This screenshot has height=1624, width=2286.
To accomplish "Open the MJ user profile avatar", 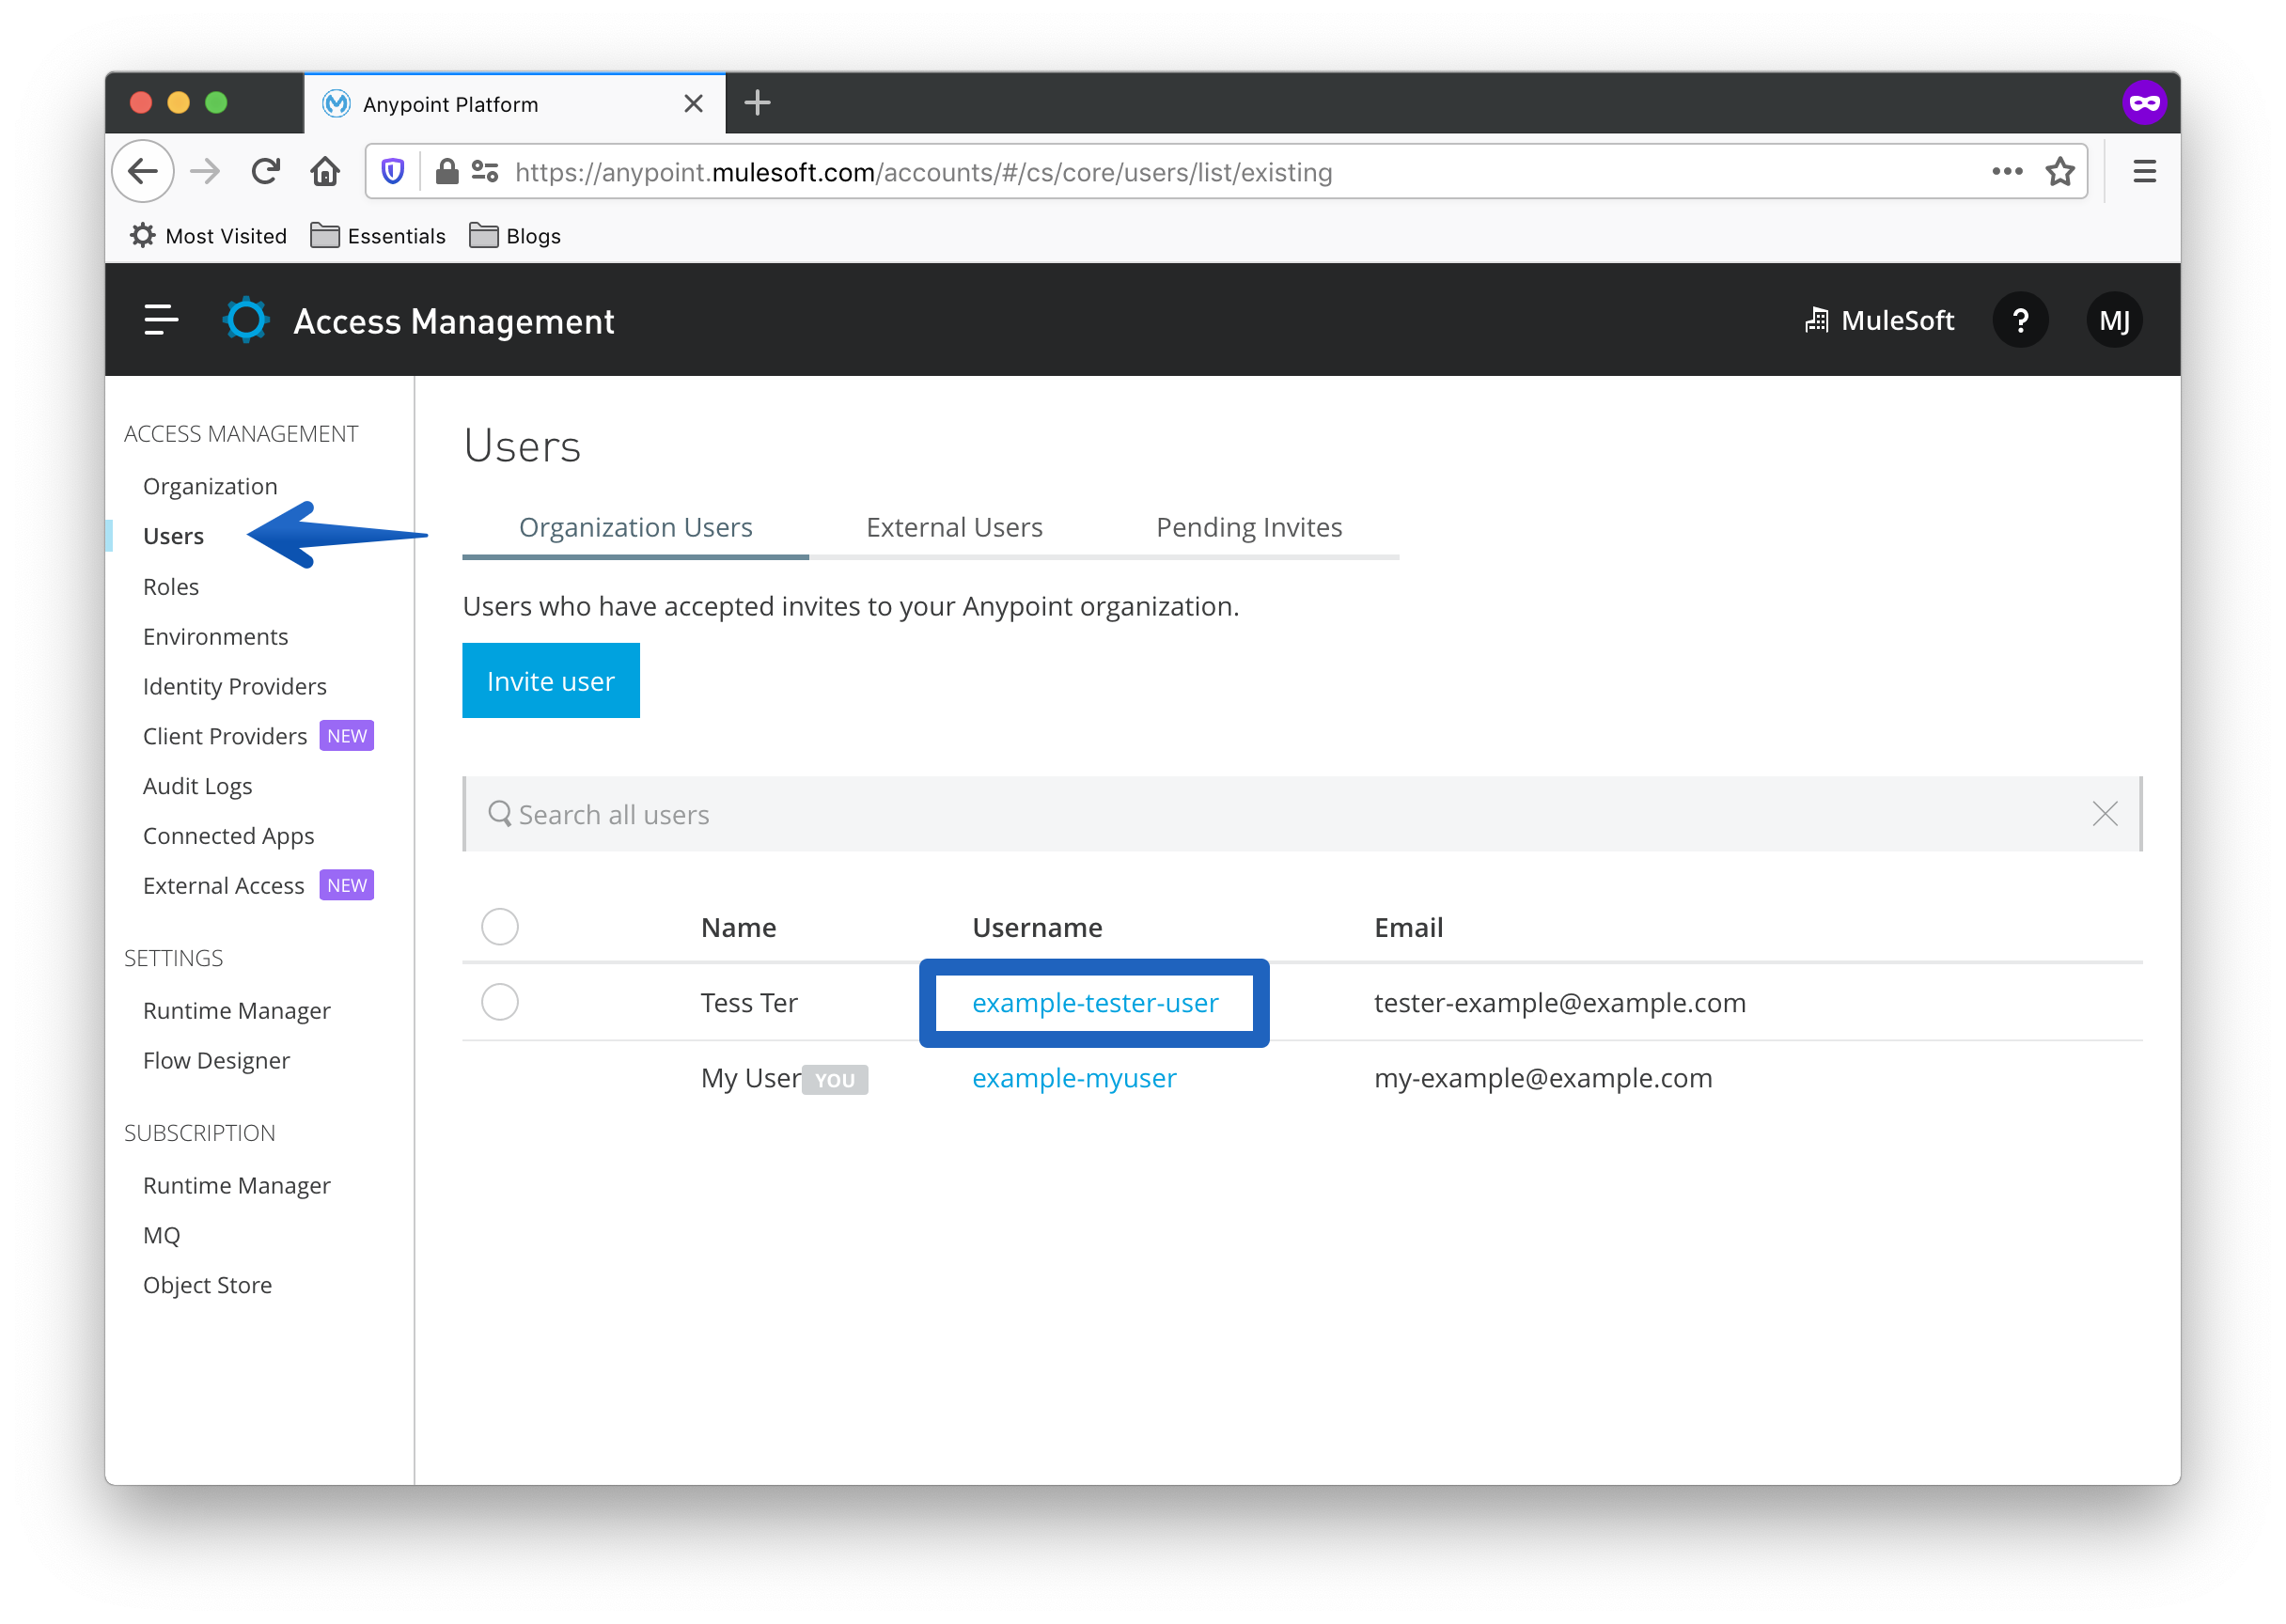I will (x=2113, y=320).
